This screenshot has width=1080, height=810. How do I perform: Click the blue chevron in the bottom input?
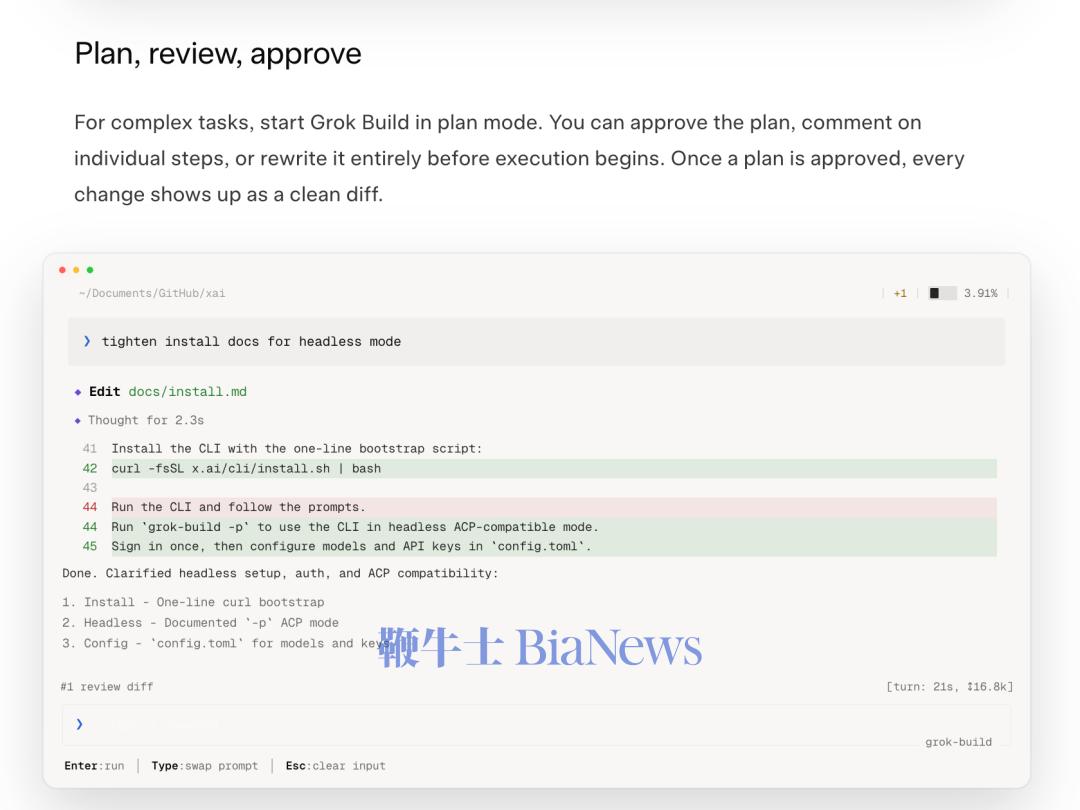pos(80,724)
